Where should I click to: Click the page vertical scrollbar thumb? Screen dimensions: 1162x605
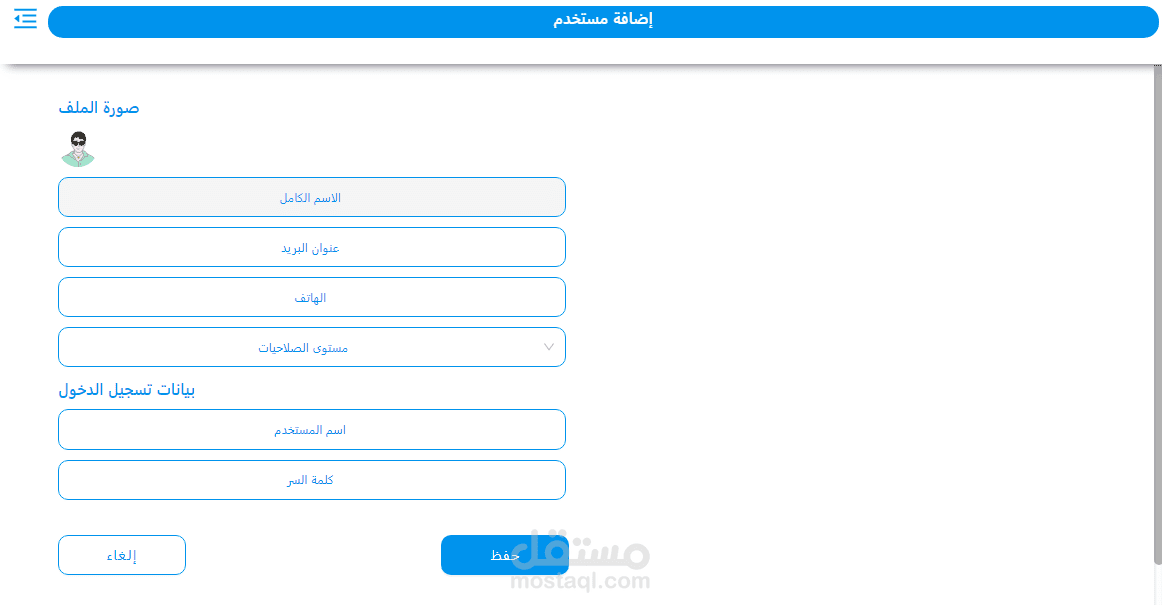coord(1157,300)
